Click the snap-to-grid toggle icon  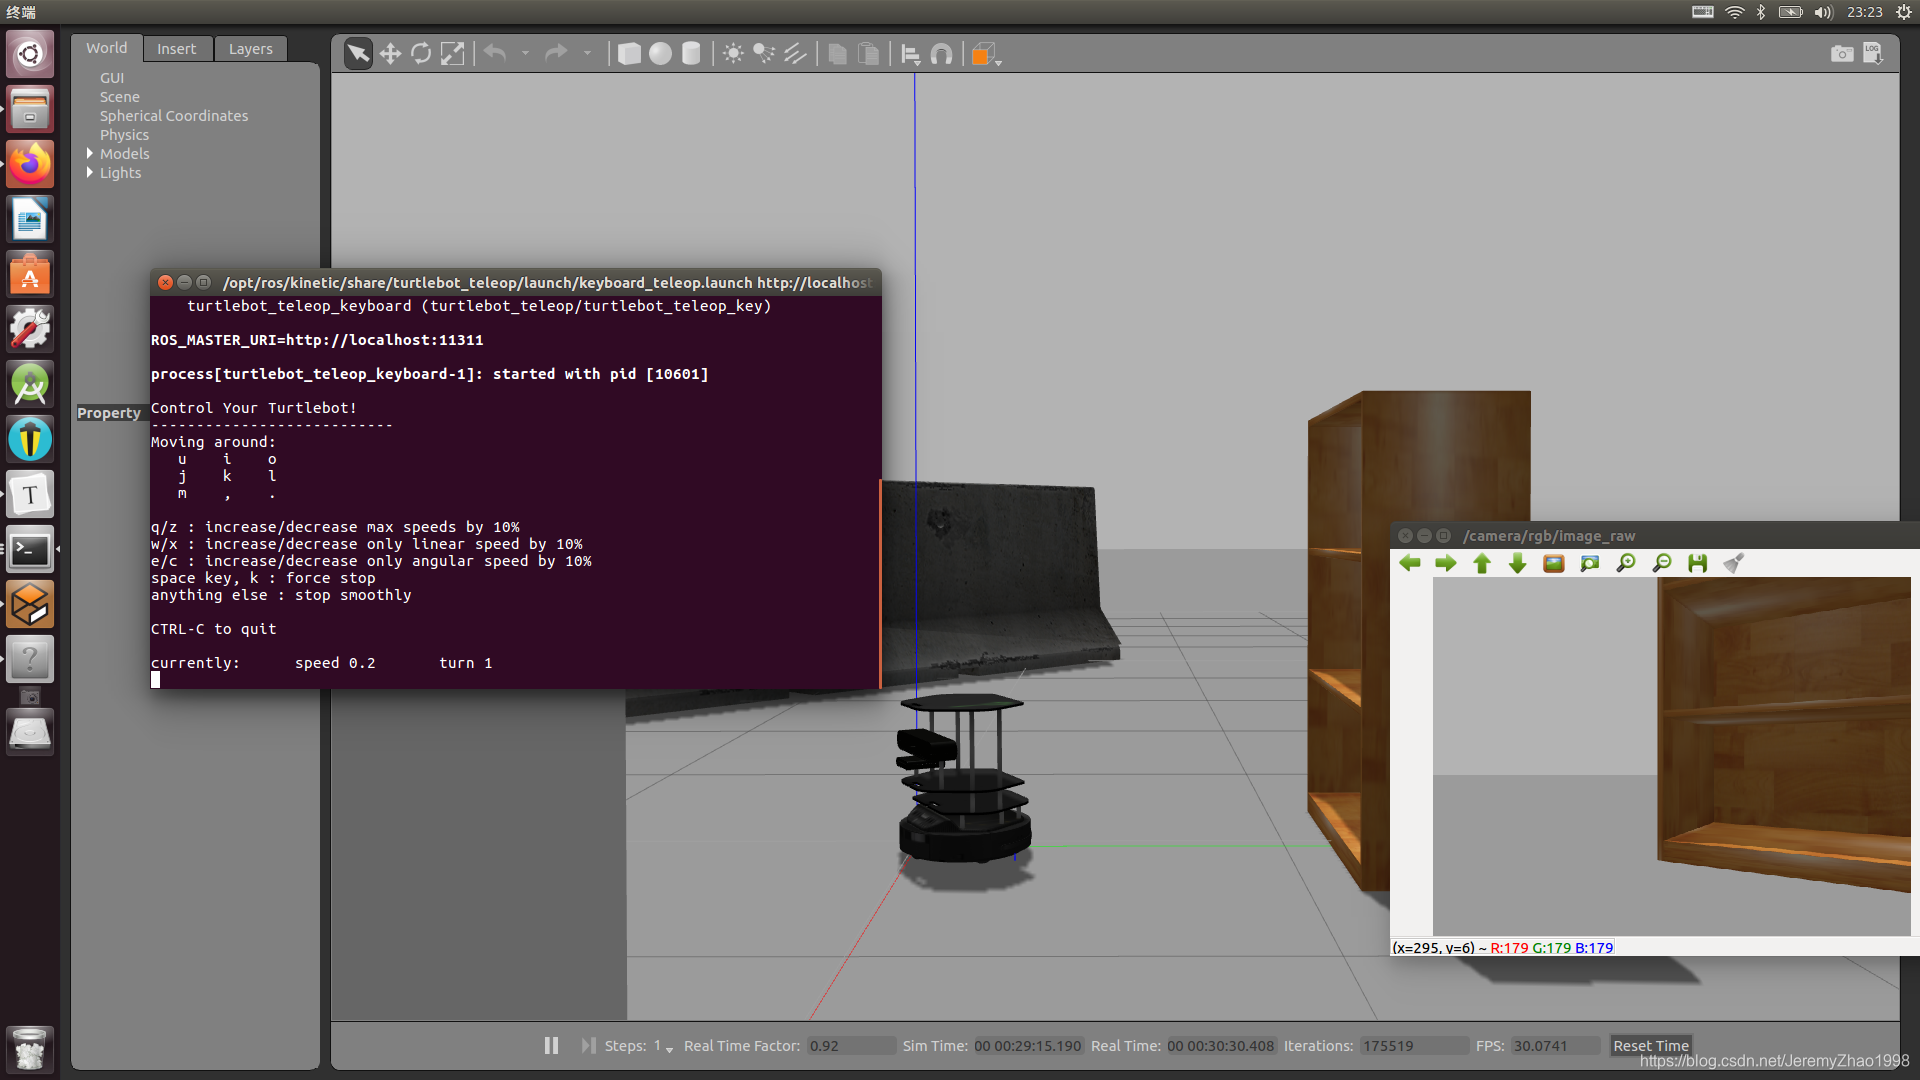pos(943,53)
